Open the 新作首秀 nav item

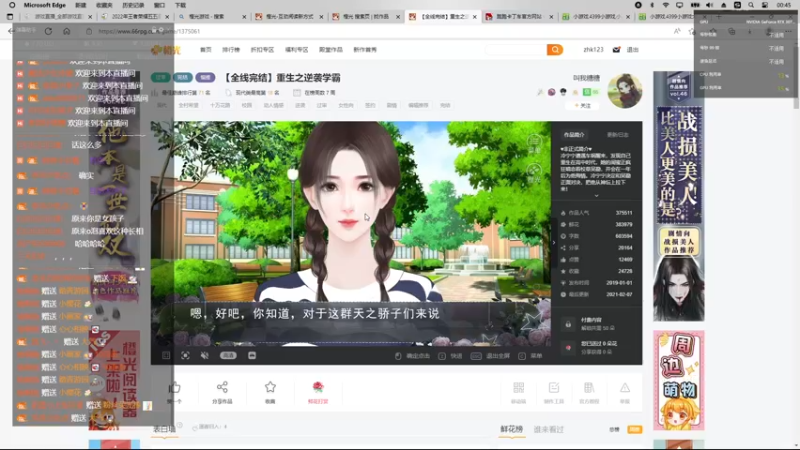pos(365,49)
